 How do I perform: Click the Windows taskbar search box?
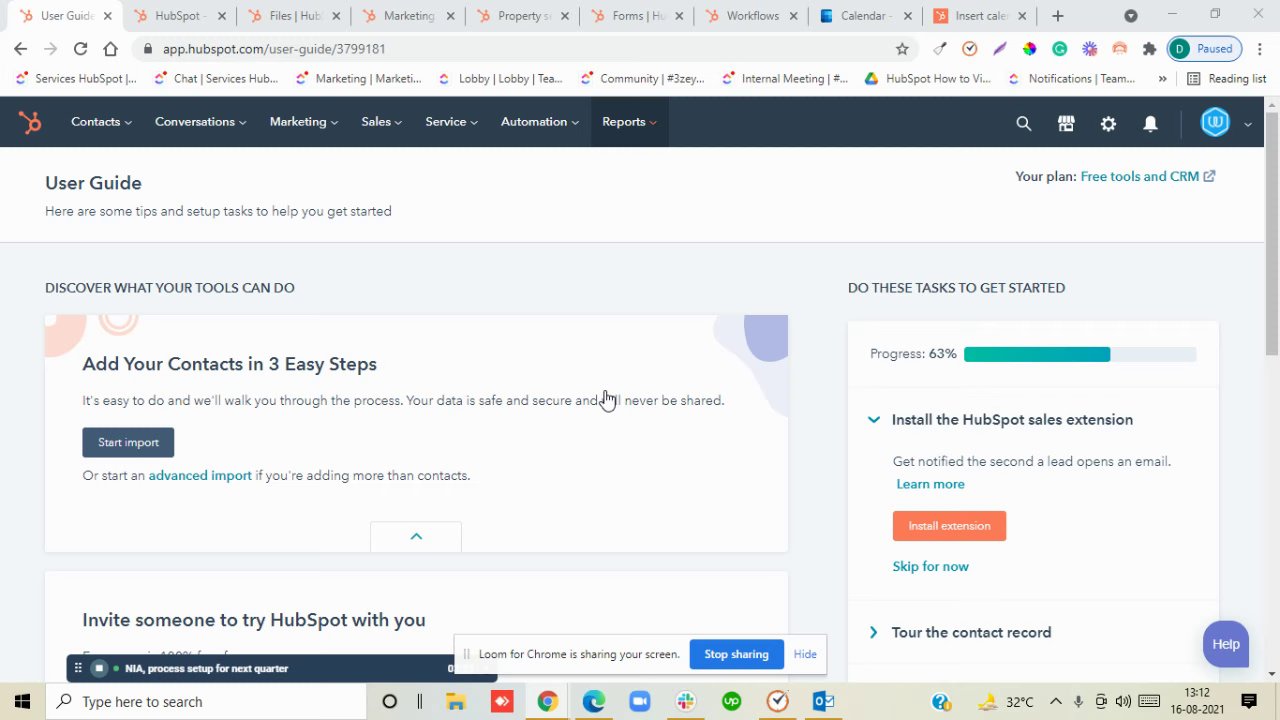click(204, 701)
